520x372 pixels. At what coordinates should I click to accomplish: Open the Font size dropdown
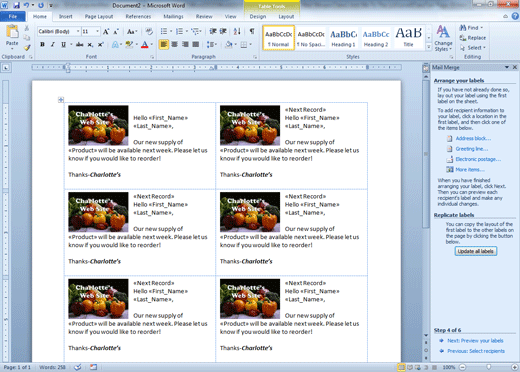click(97, 32)
